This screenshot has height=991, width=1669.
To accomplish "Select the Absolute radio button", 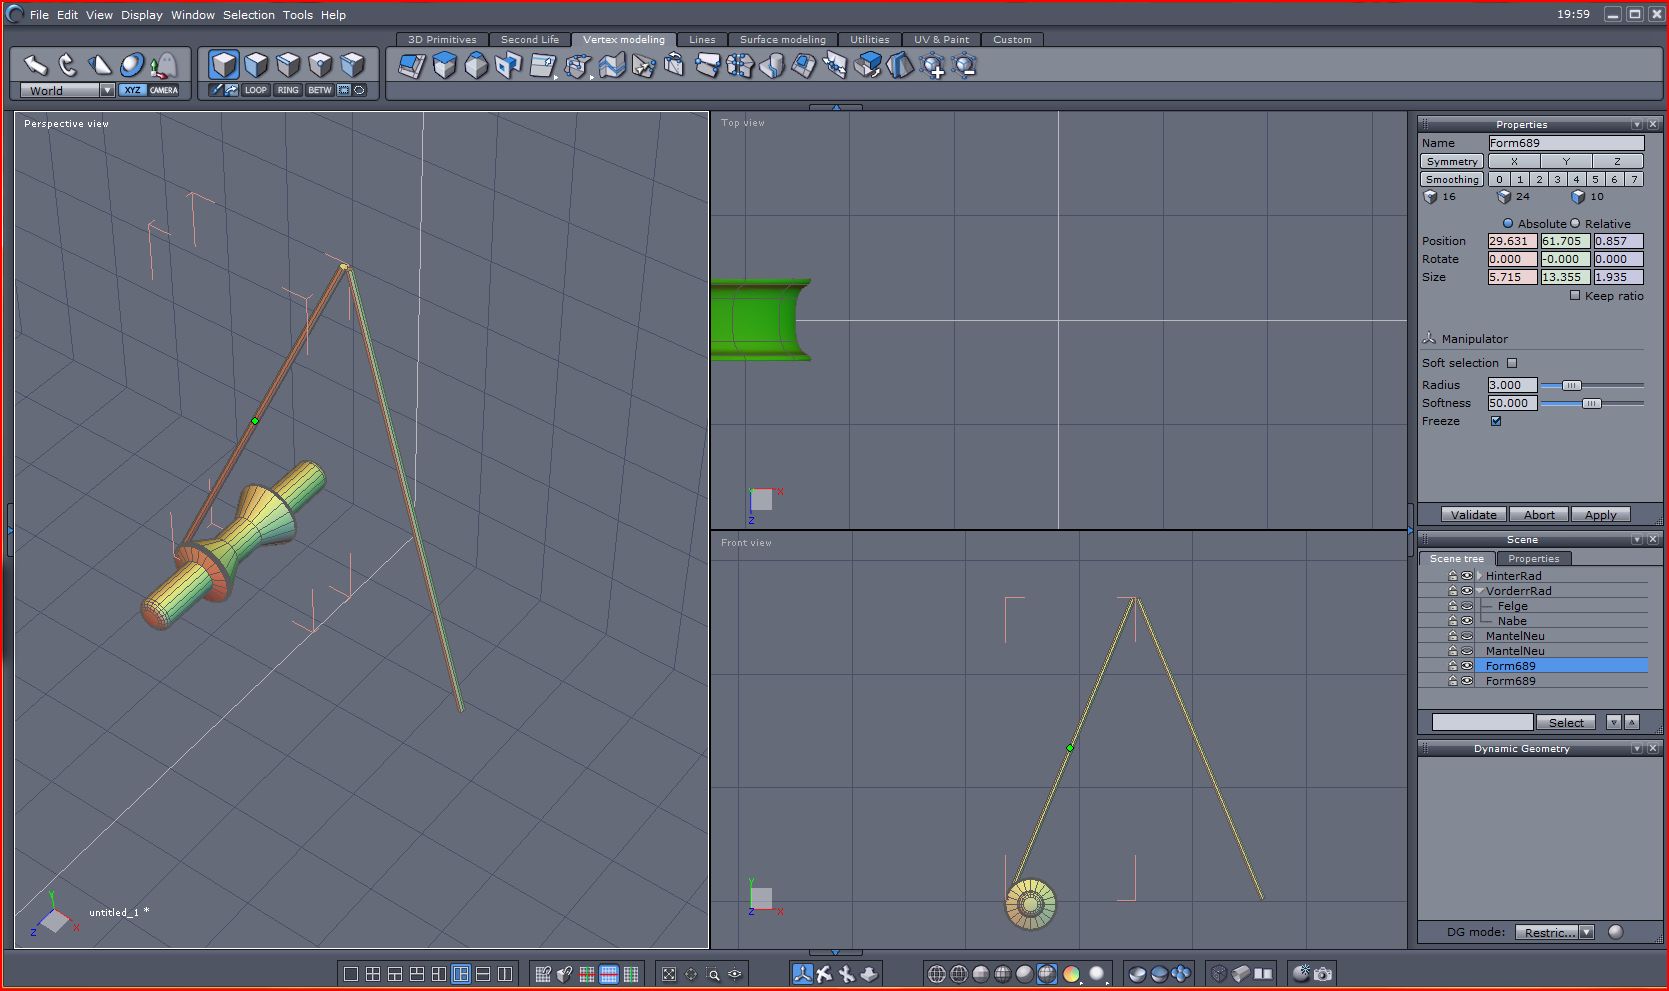I will [x=1508, y=223].
